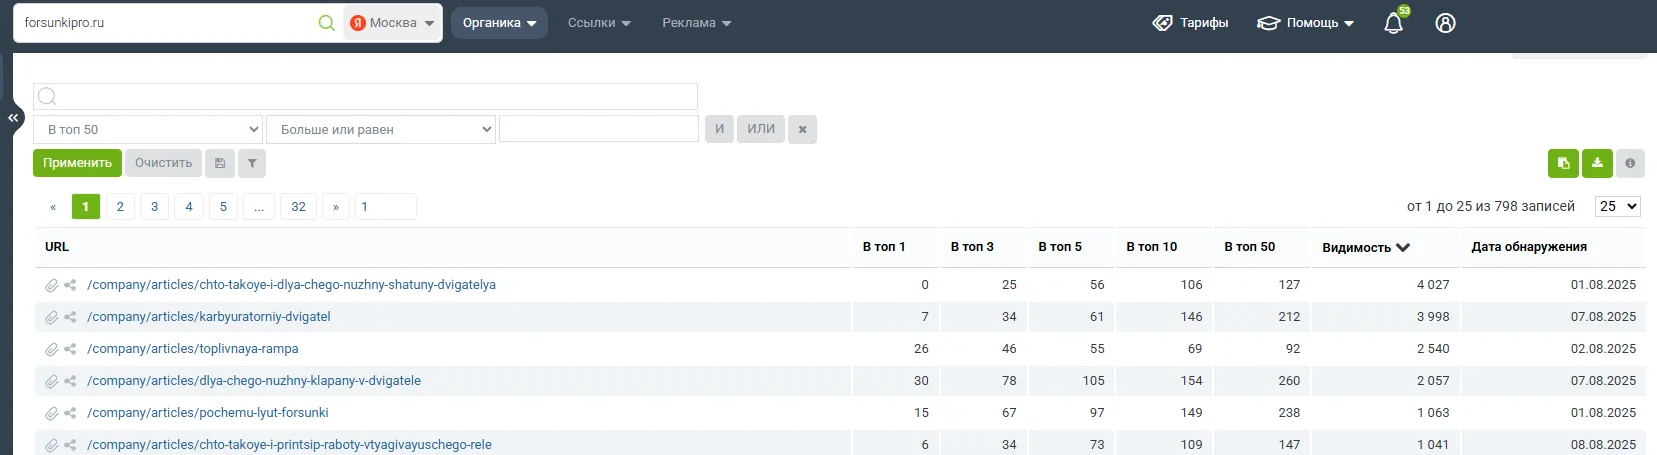Open the Ссылки menu
This screenshot has height=455, width=1657.
[x=599, y=23]
